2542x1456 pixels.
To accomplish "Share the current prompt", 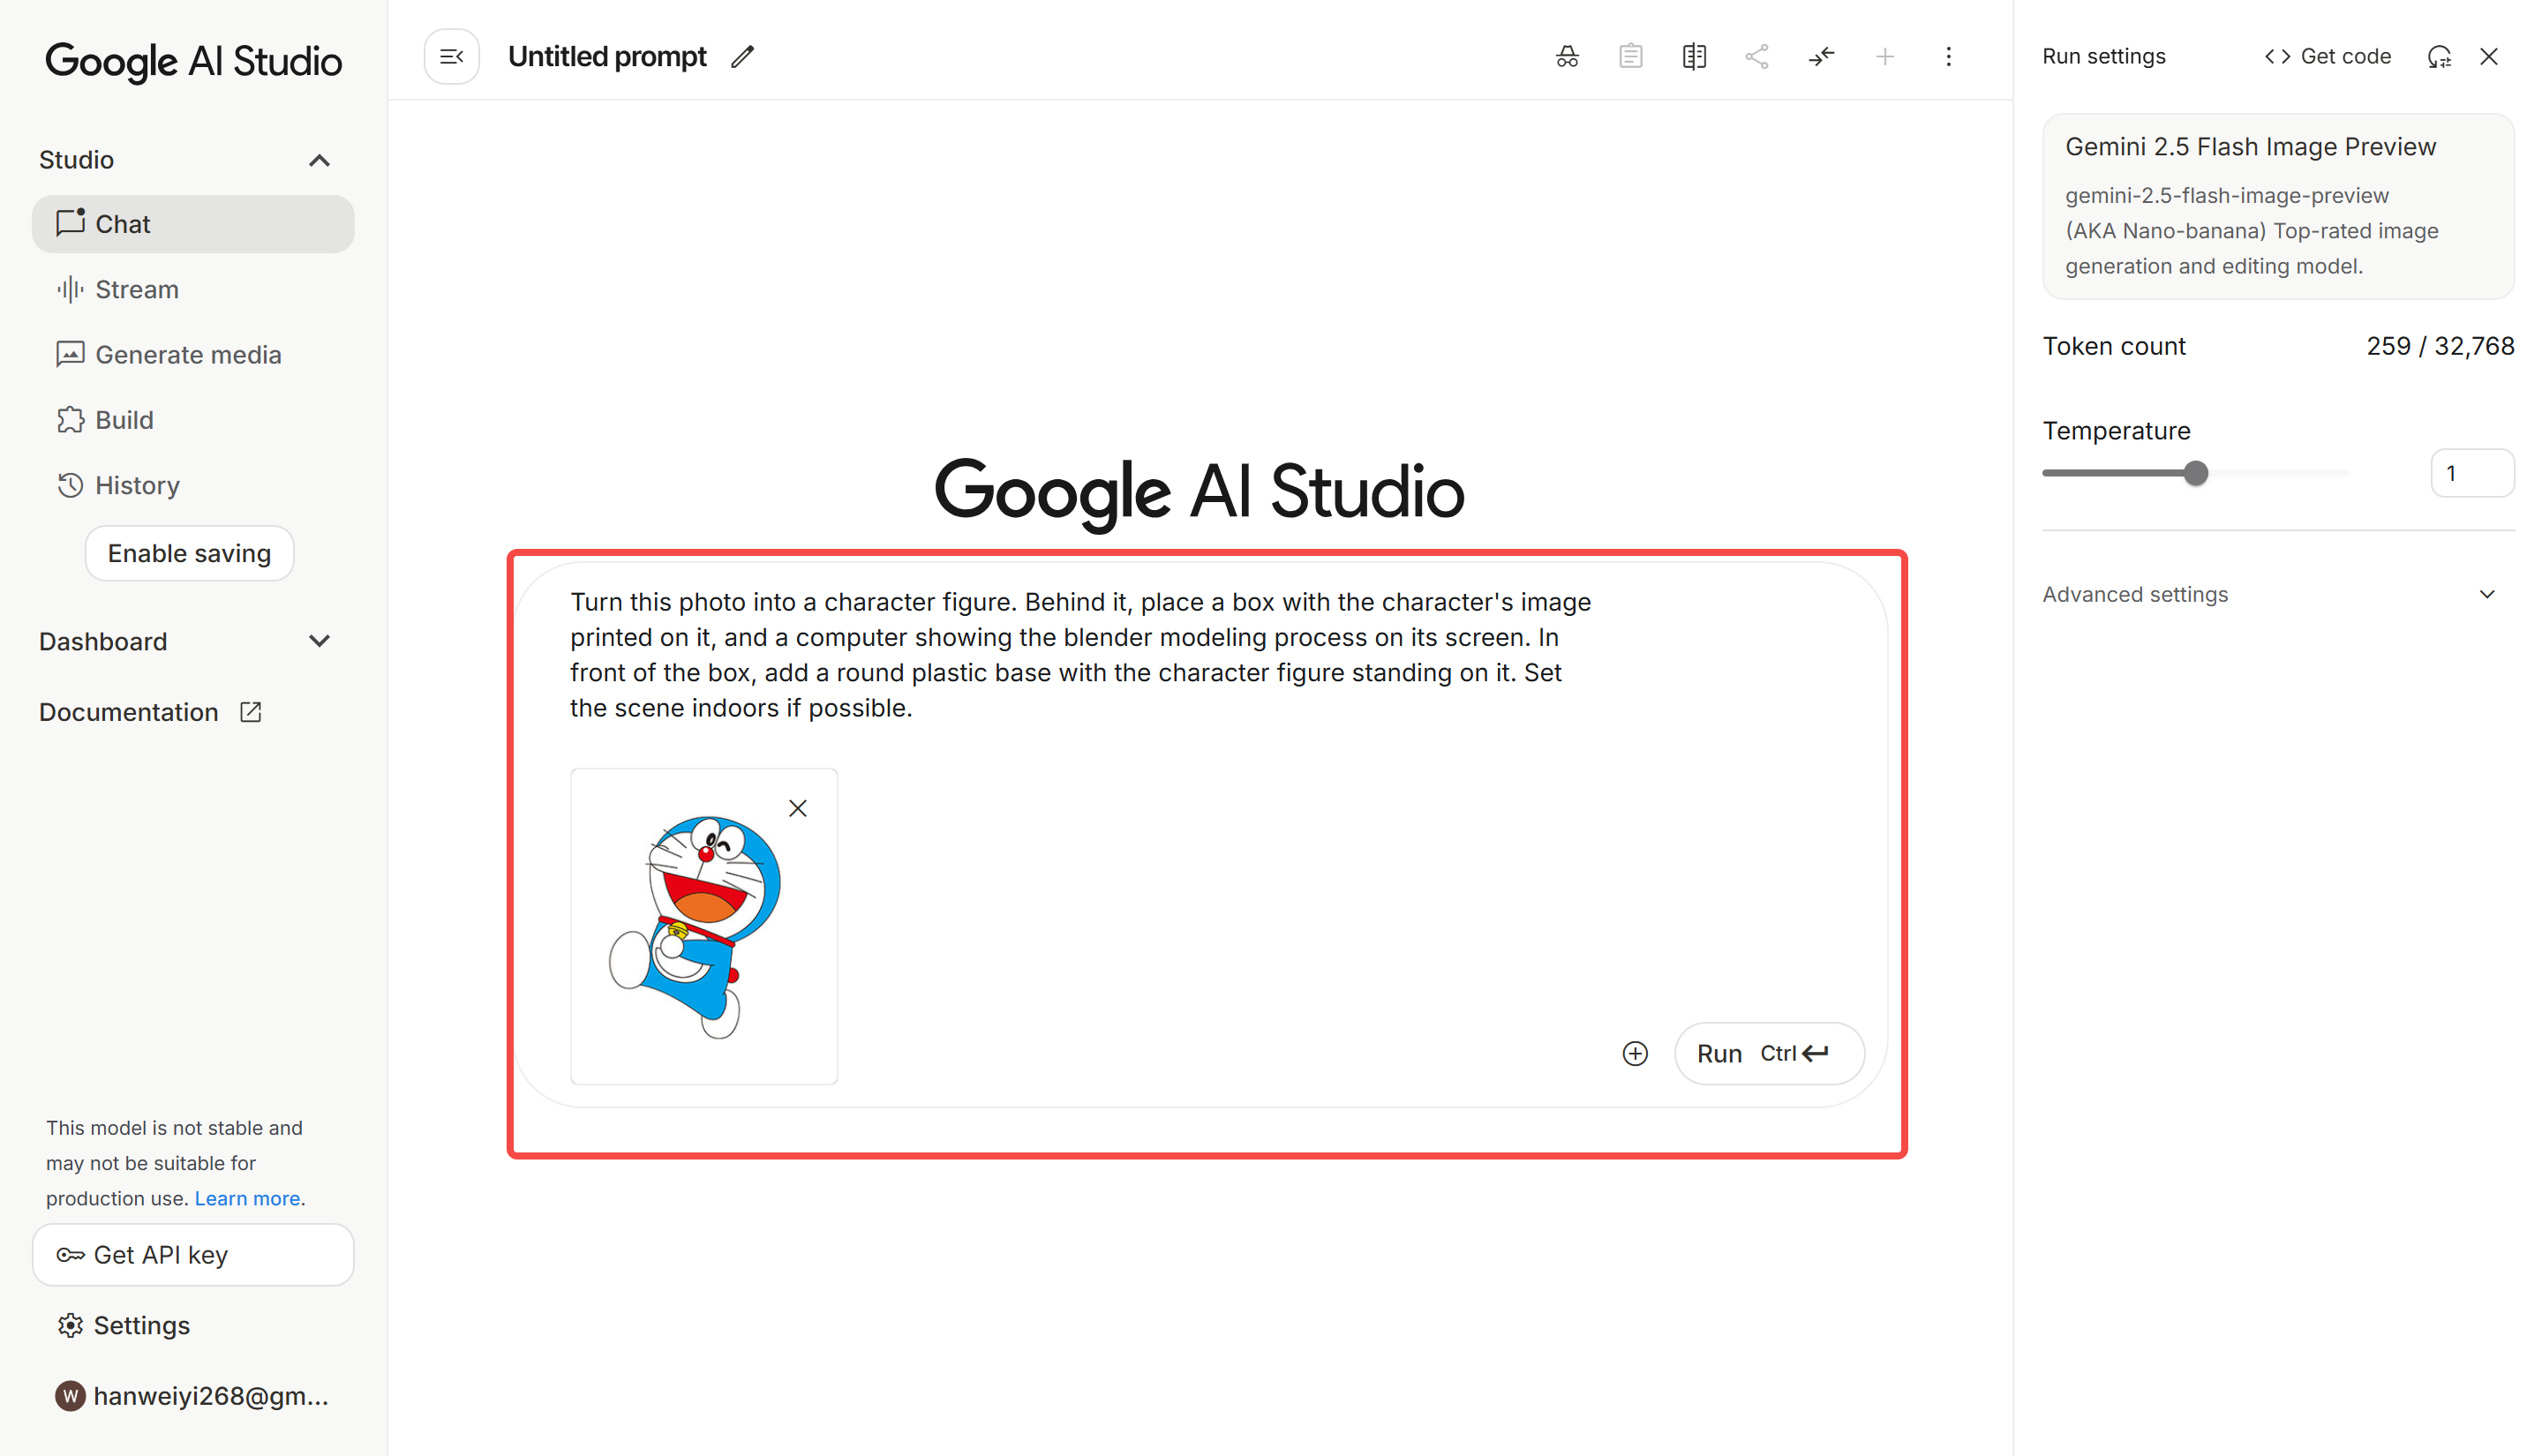I will tap(1757, 56).
